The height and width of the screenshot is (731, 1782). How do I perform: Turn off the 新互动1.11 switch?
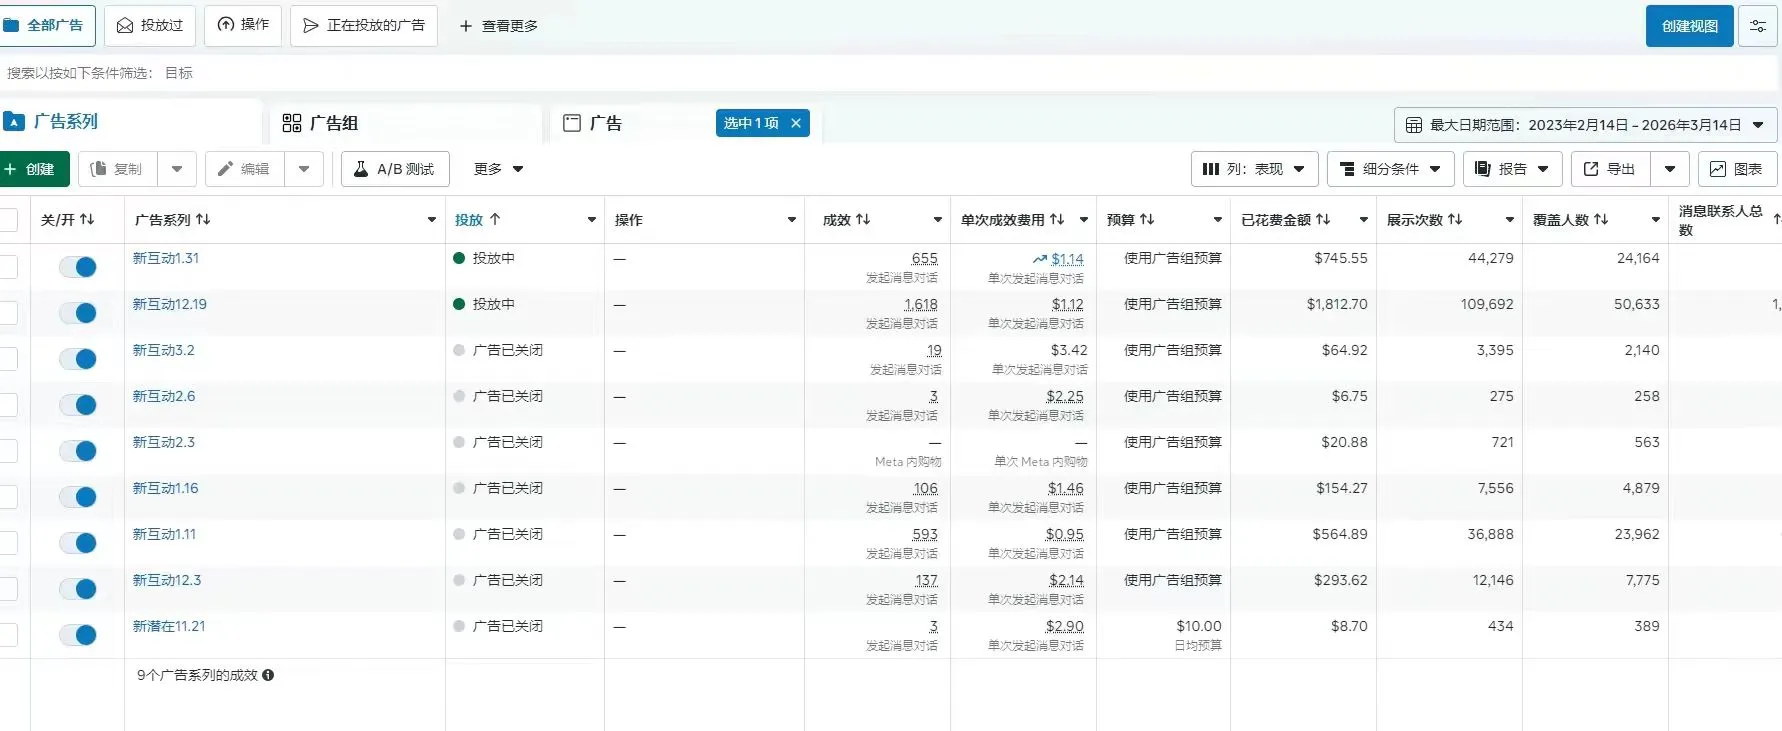coord(78,543)
